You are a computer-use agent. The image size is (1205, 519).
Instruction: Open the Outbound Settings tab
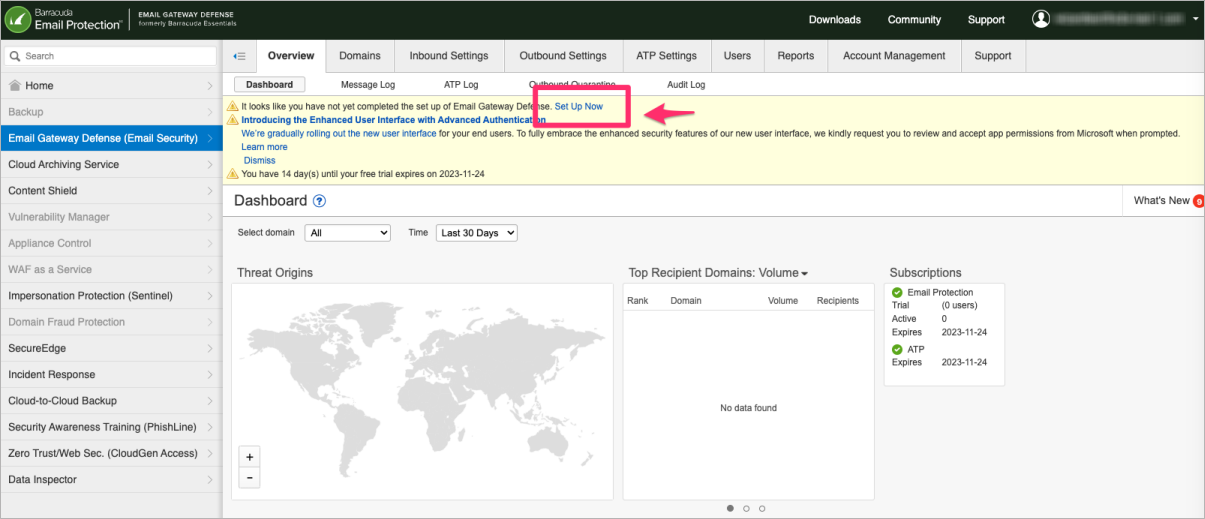click(563, 56)
